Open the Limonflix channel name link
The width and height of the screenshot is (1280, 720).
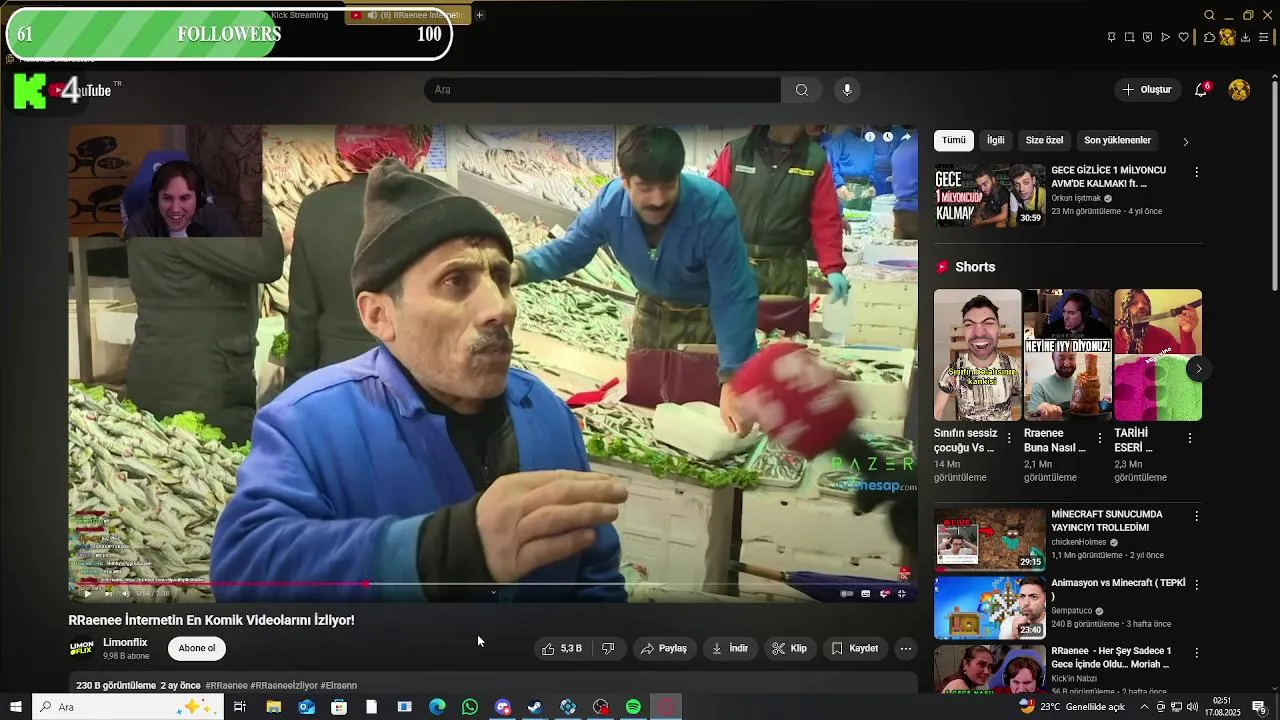pyautogui.click(x=125, y=643)
